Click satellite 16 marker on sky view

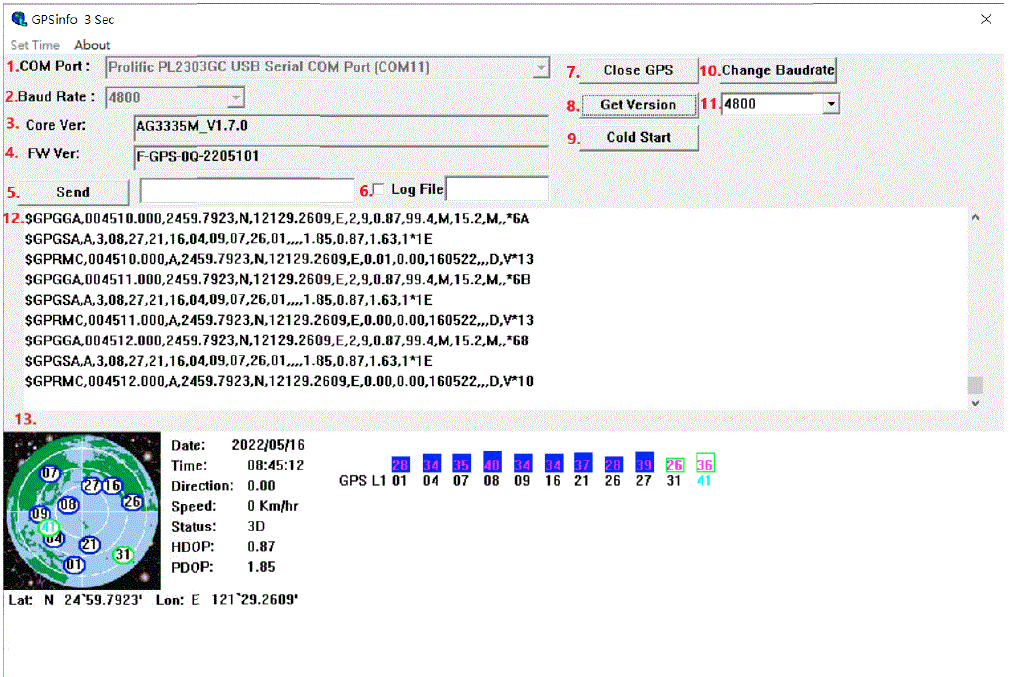coord(112,485)
